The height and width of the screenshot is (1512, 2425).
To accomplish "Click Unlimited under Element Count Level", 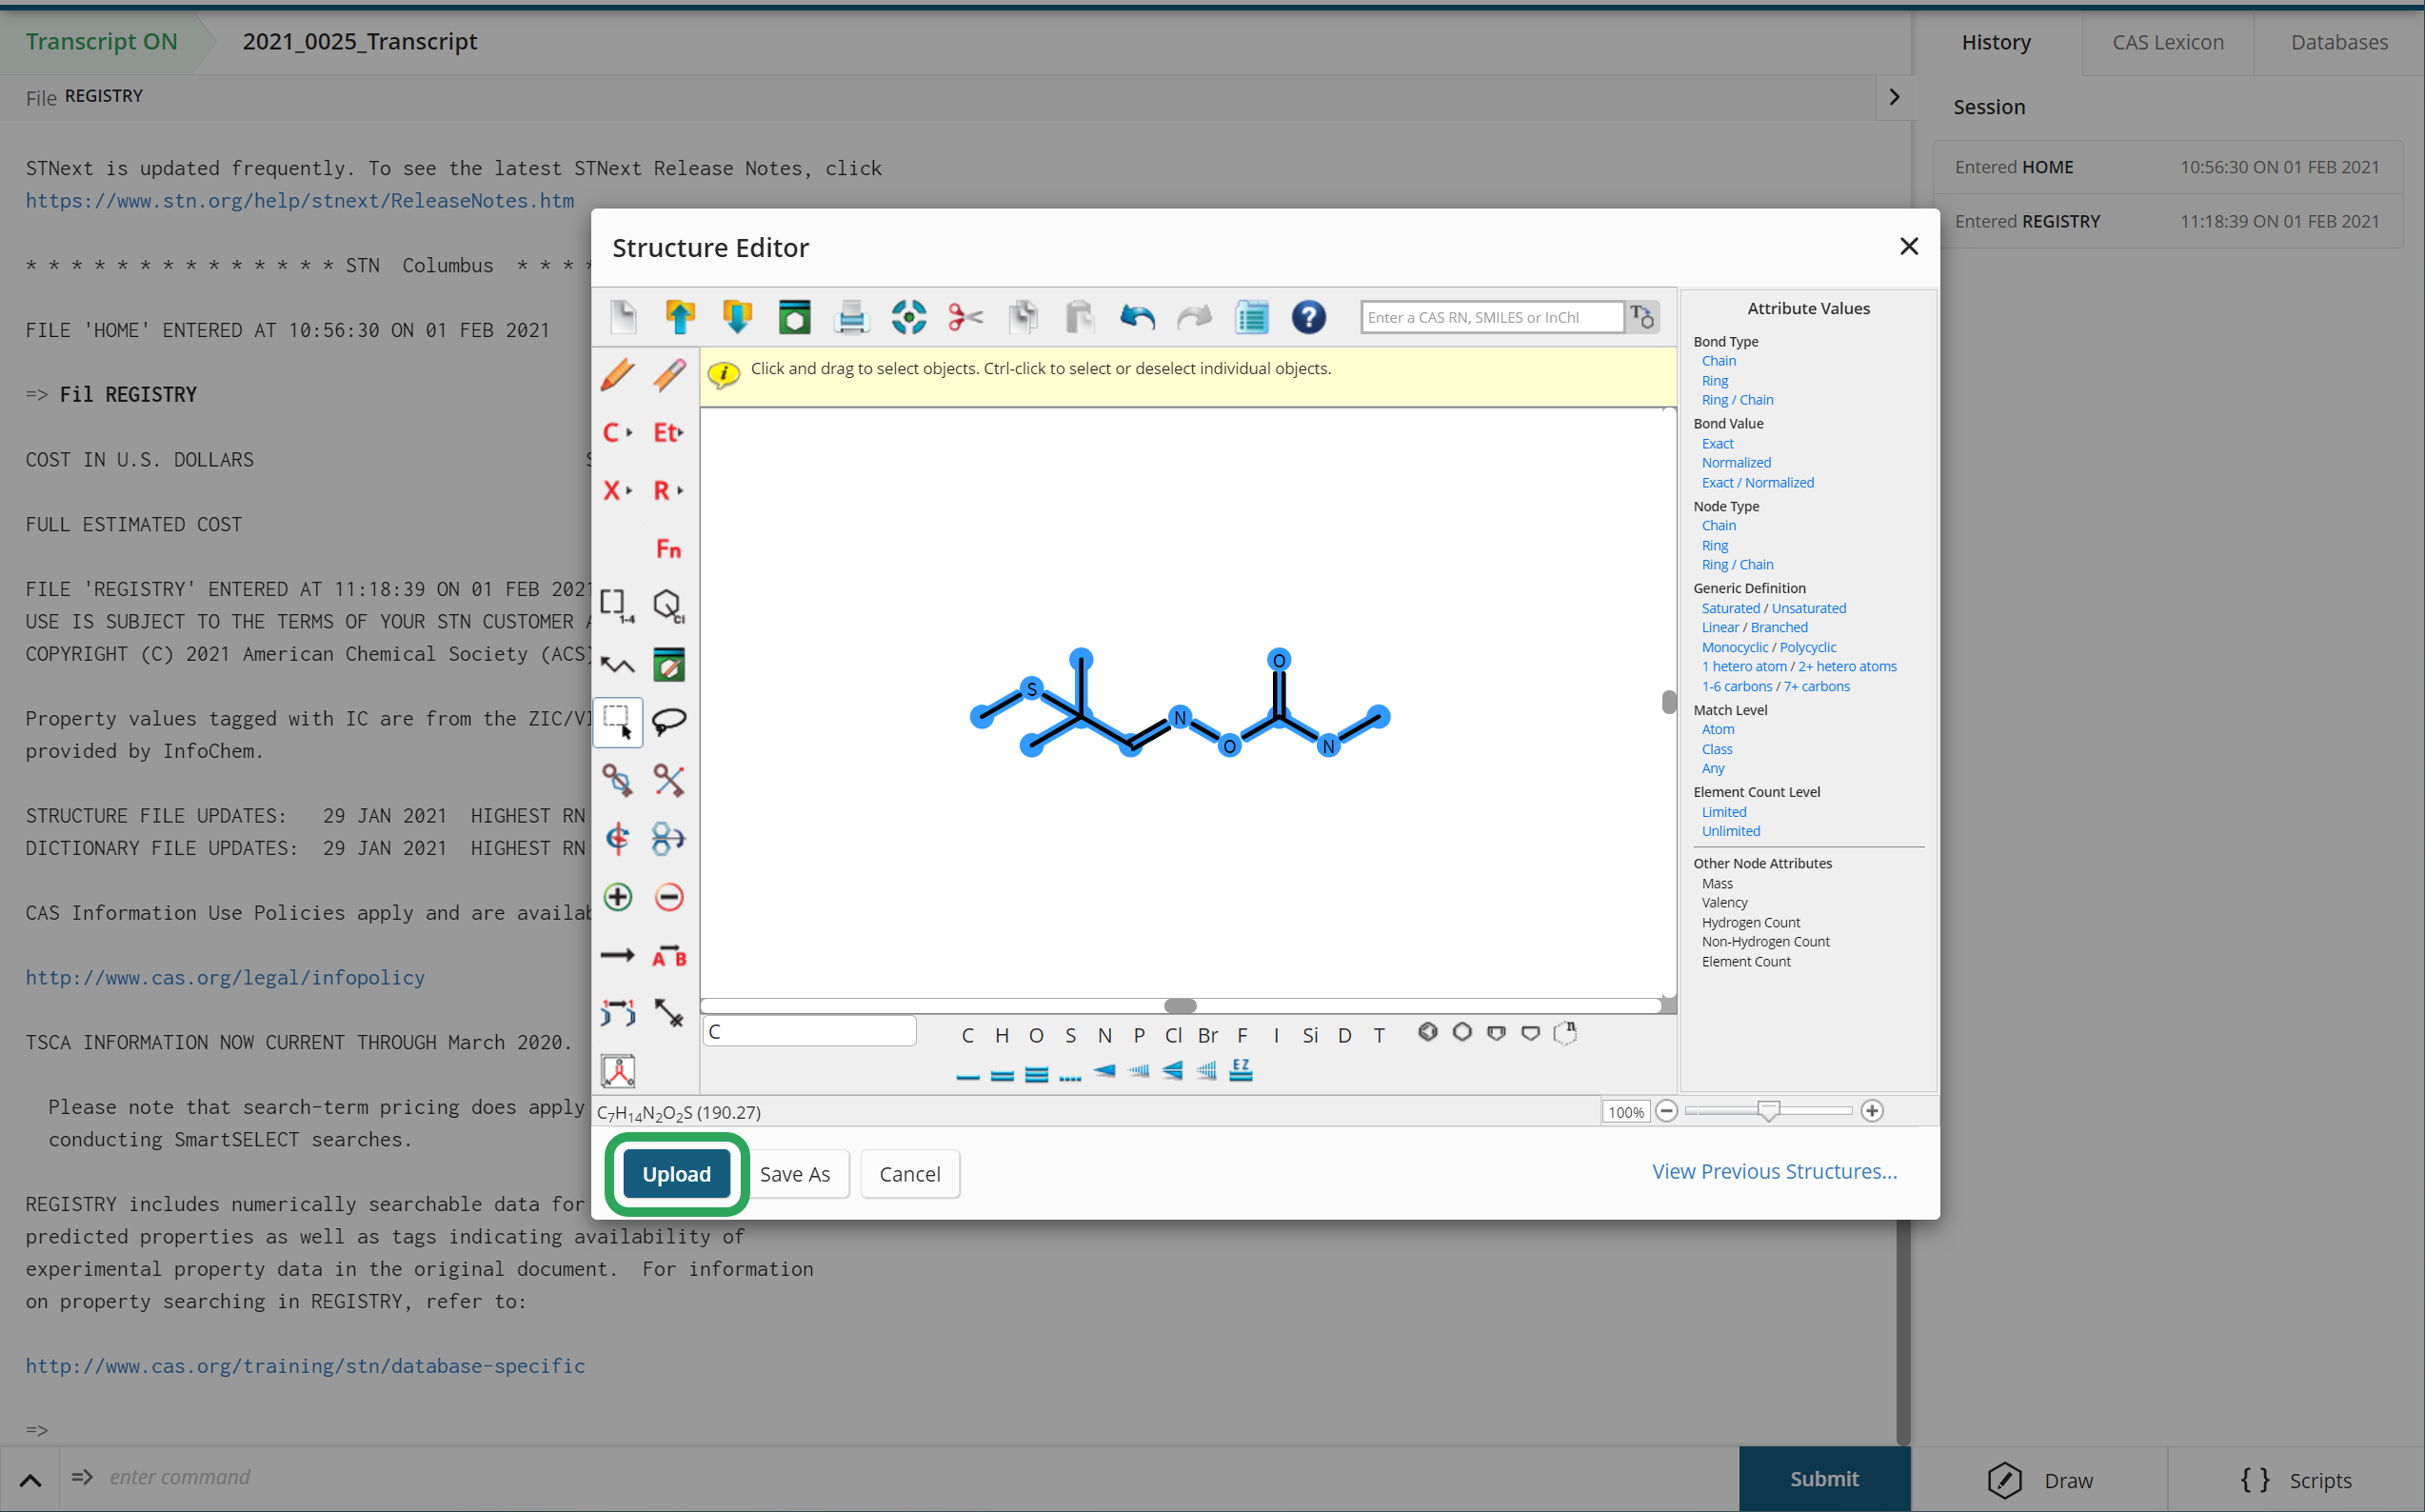I will (x=1731, y=831).
